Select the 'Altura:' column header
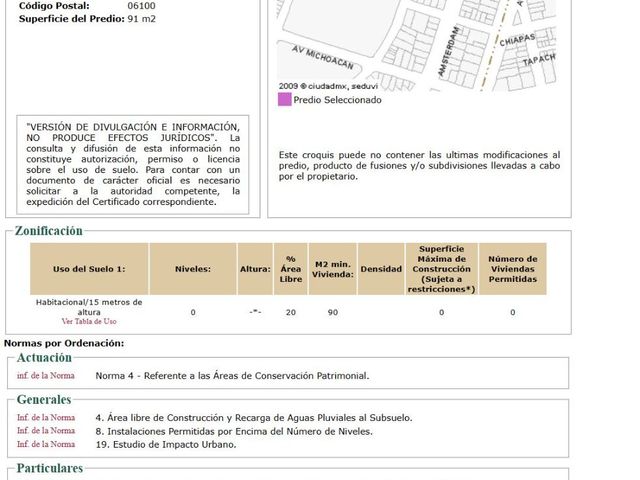Screen dimensions: 640x480 [255, 269]
